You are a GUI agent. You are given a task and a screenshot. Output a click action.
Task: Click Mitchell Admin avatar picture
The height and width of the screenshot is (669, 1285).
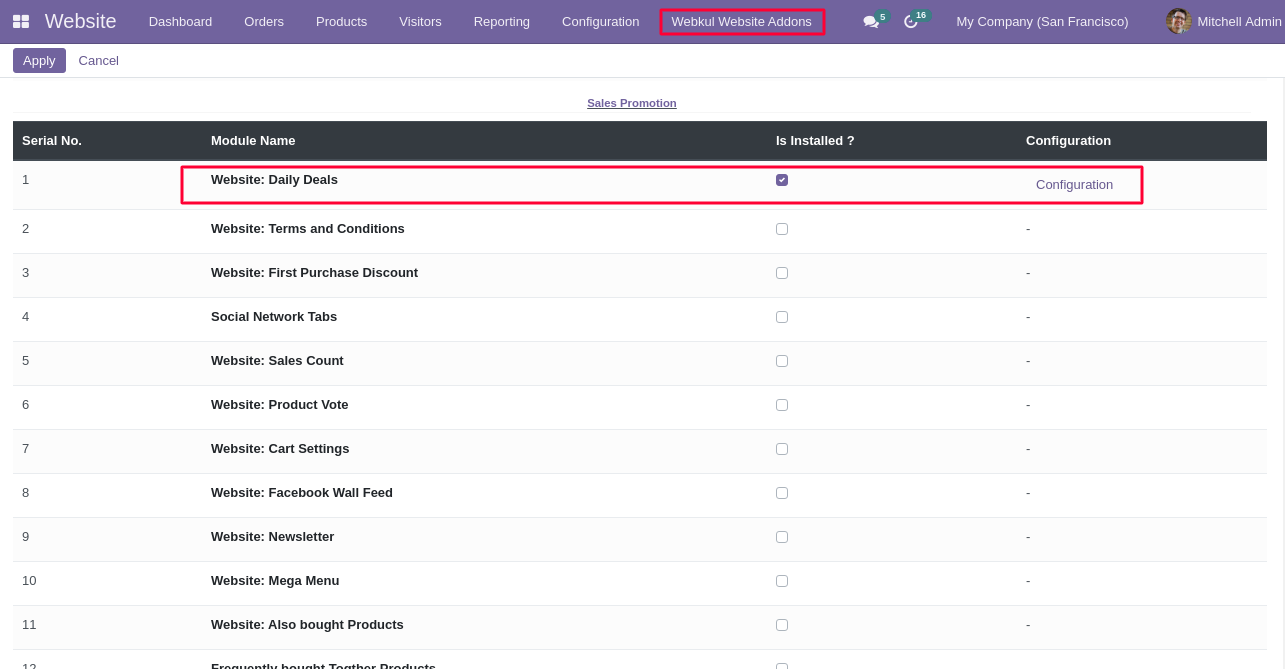pyautogui.click(x=1179, y=21)
